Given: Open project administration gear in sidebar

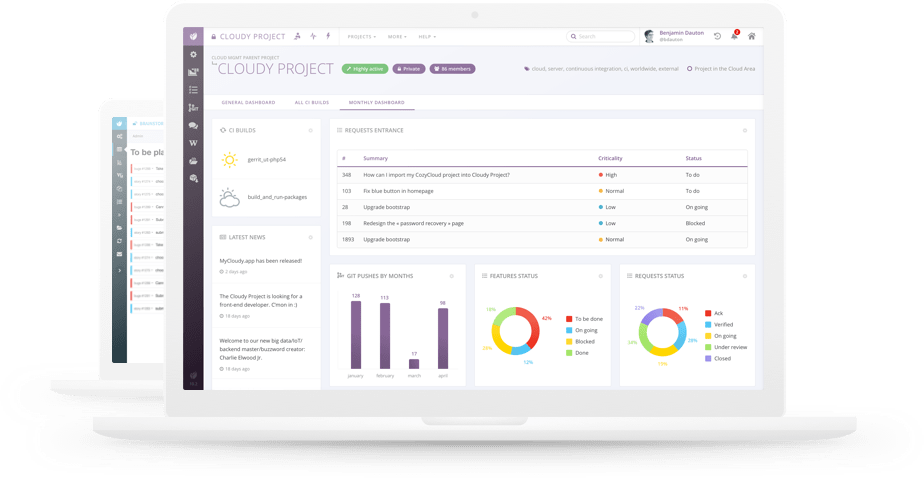Looking at the screenshot, I should (x=193, y=54).
